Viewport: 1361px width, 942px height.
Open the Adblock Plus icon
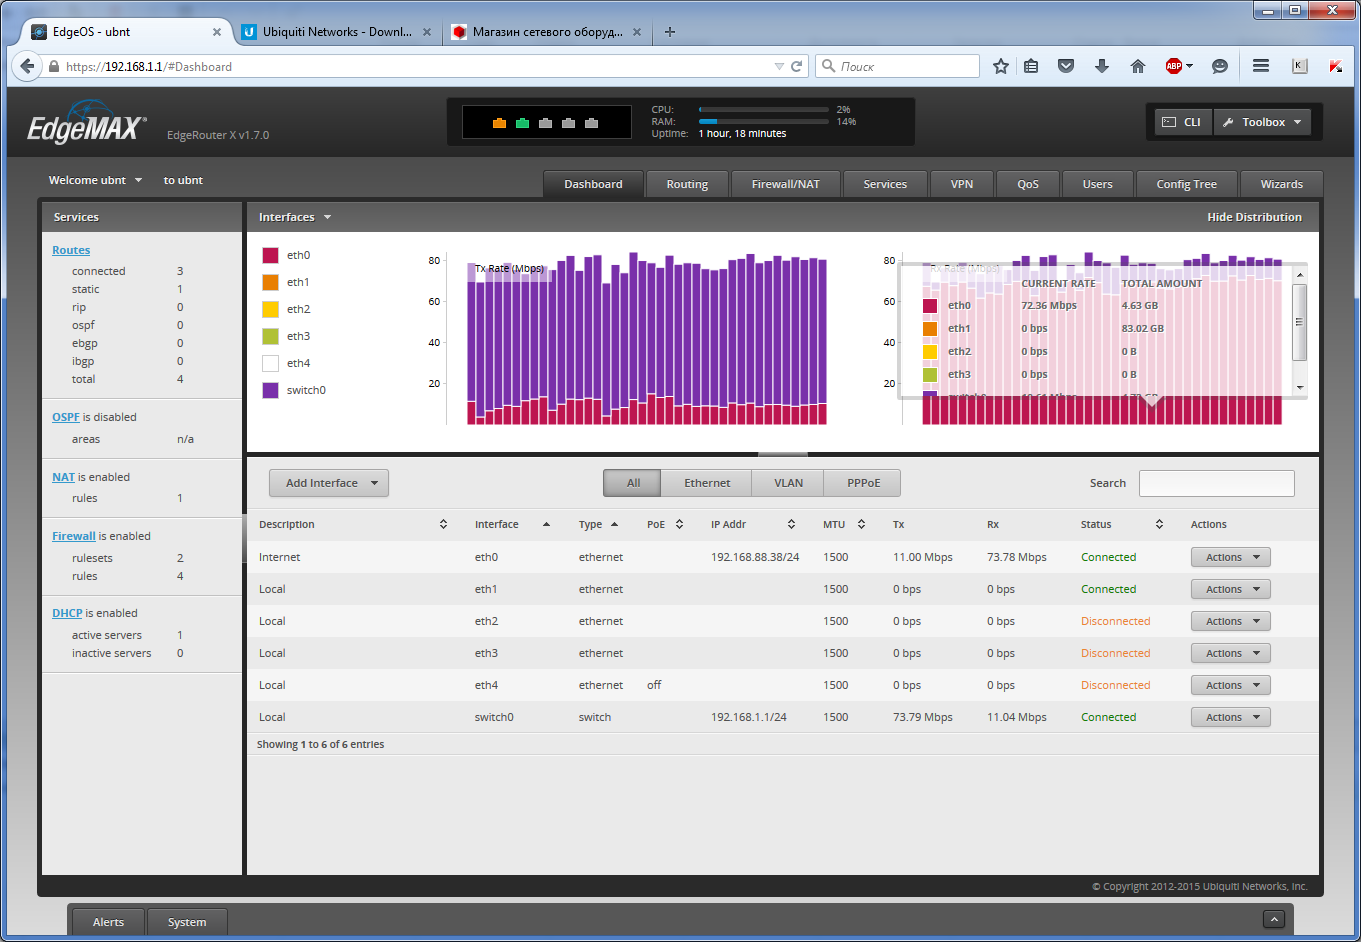(1175, 66)
